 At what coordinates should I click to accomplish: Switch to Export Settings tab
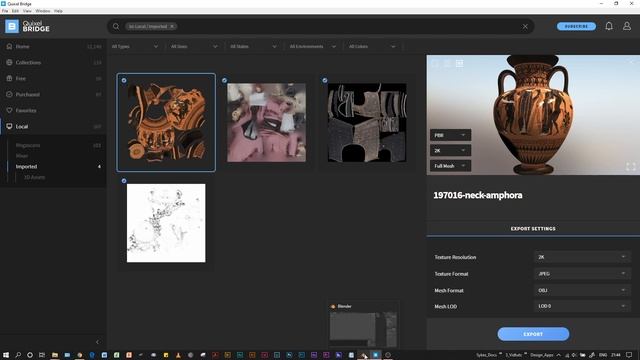pos(533,229)
